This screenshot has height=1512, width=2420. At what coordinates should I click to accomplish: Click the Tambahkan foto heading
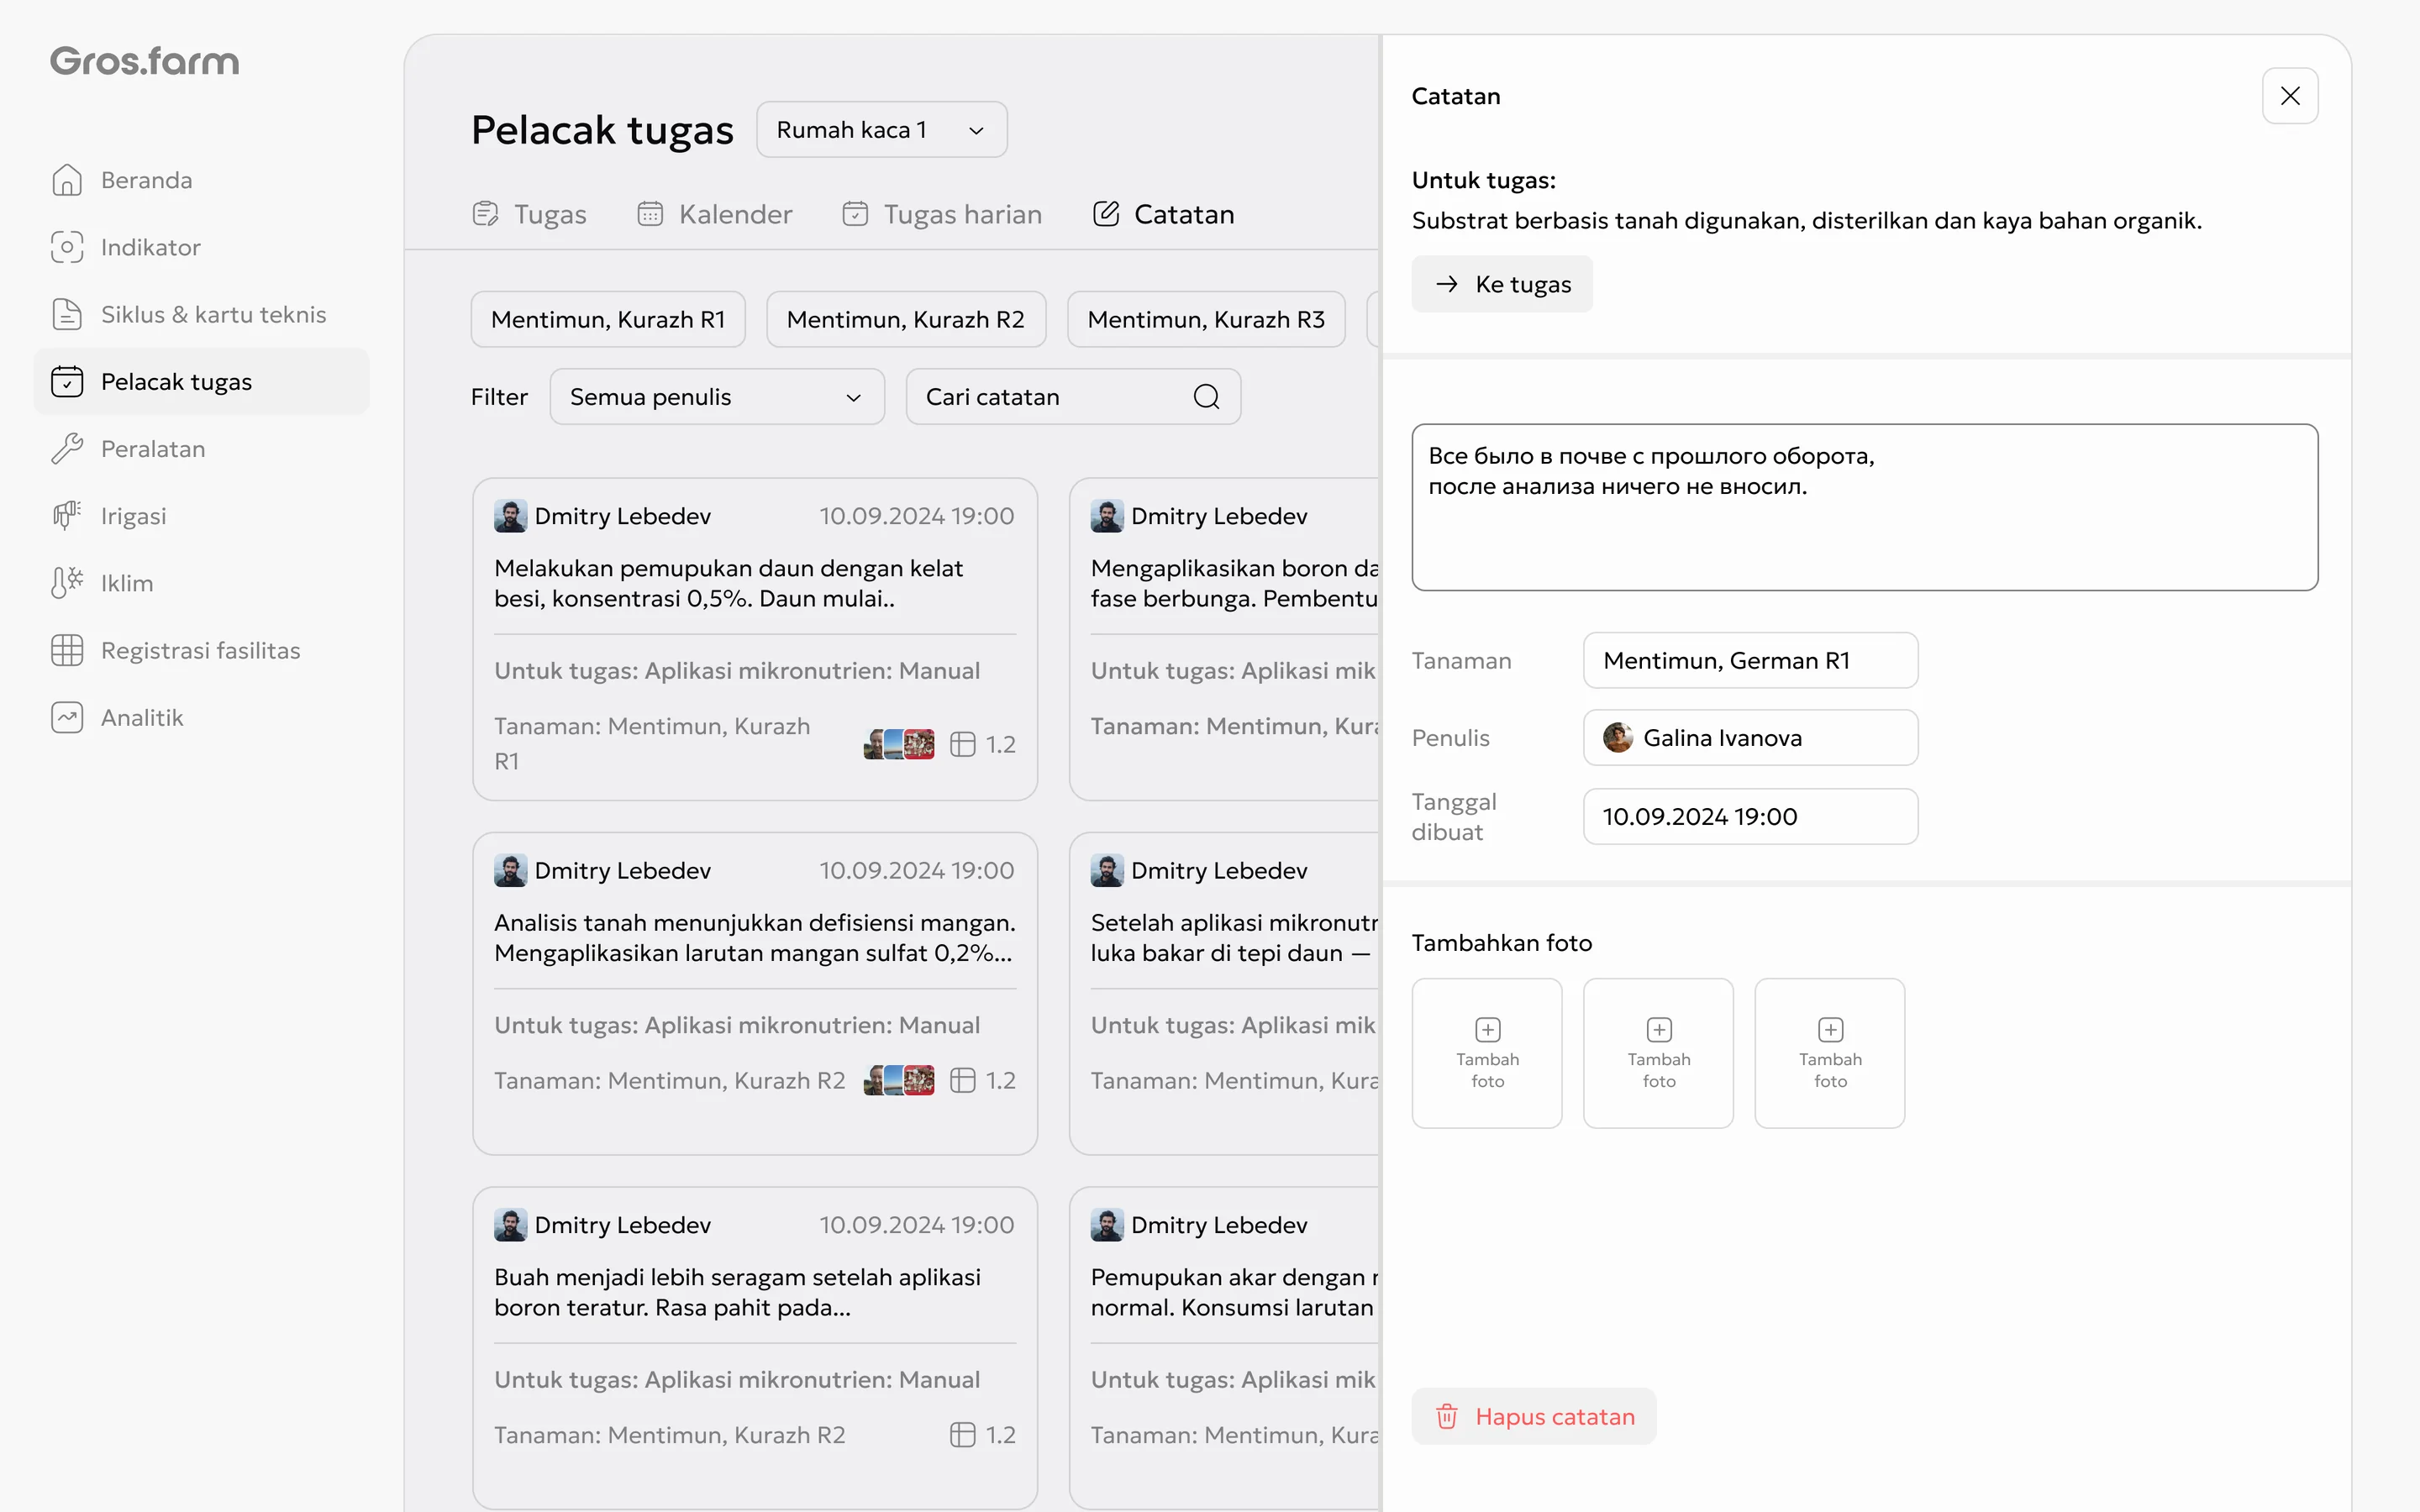(x=1501, y=942)
